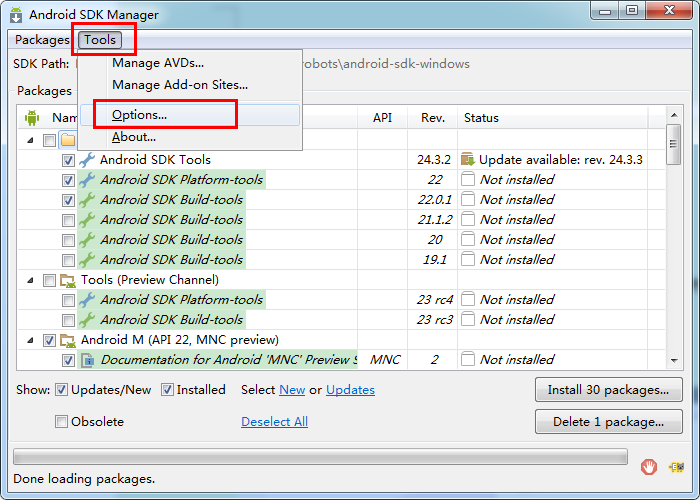Close the Tools menu via its header
This screenshot has width=700, height=500.
tap(100, 40)
